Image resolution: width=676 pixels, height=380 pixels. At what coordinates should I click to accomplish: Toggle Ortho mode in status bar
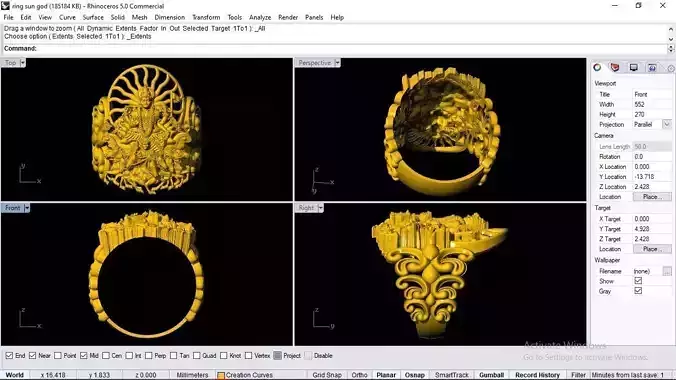click(359, 375)
